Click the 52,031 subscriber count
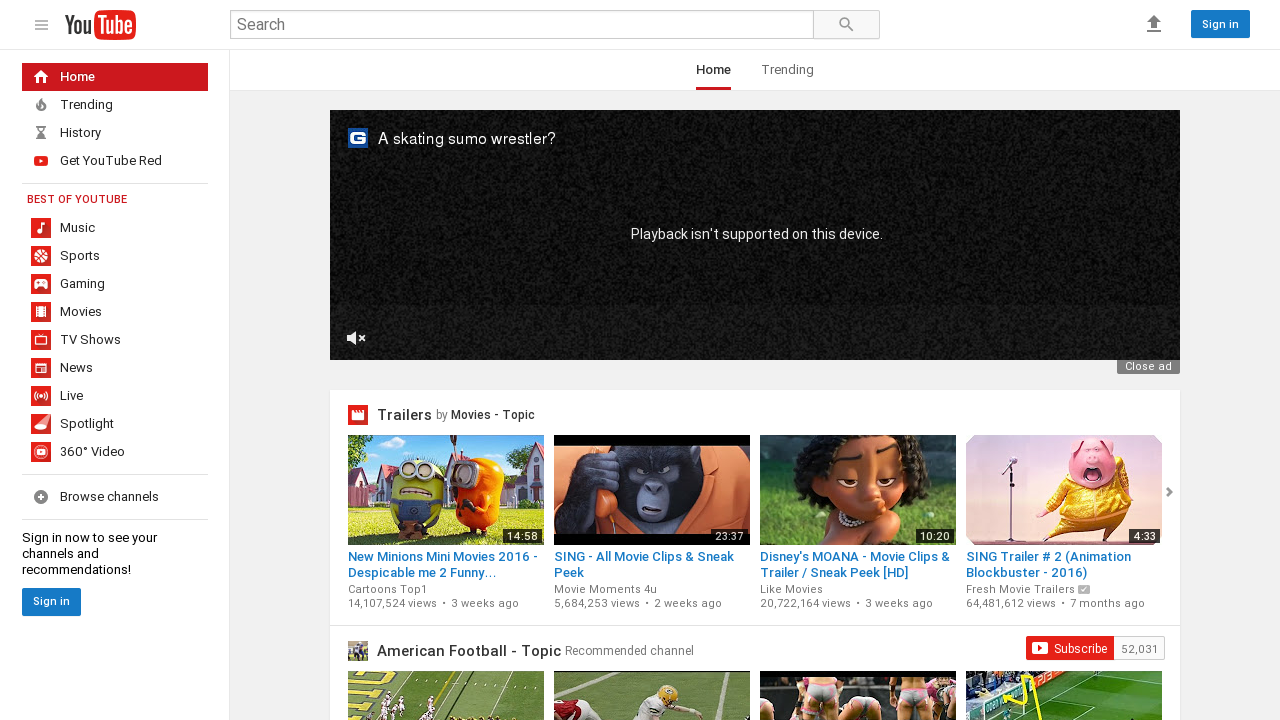Screen dimensions: 1280x720 [x=1139, y=648]
